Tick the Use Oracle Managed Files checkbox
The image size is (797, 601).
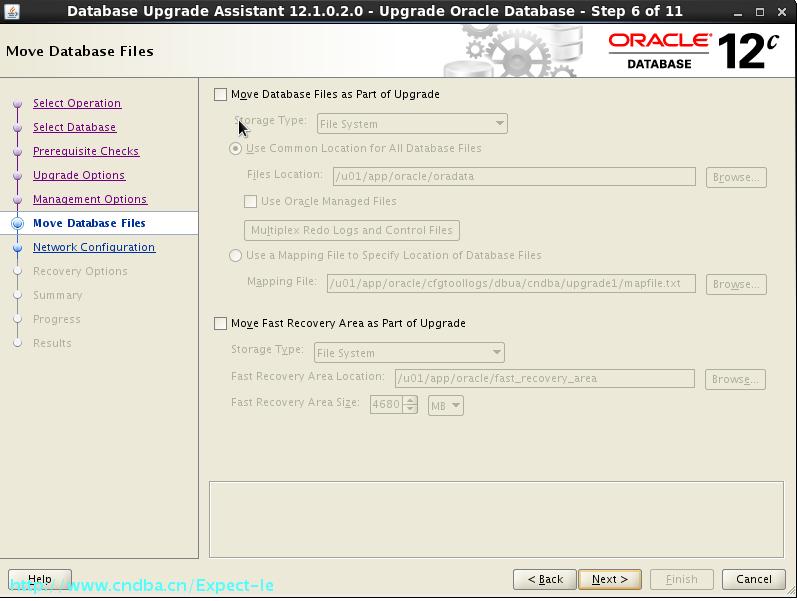click(250, 201)
